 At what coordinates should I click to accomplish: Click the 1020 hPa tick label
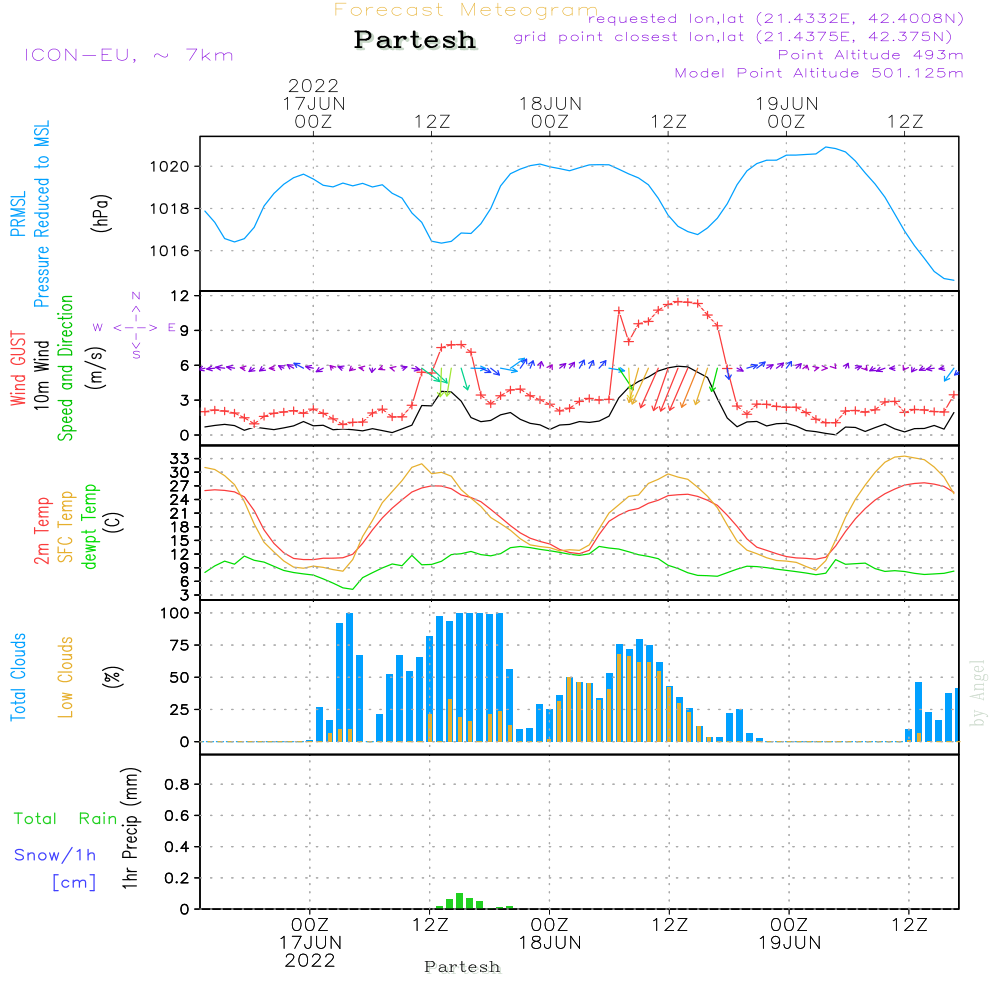coord(169,167)
